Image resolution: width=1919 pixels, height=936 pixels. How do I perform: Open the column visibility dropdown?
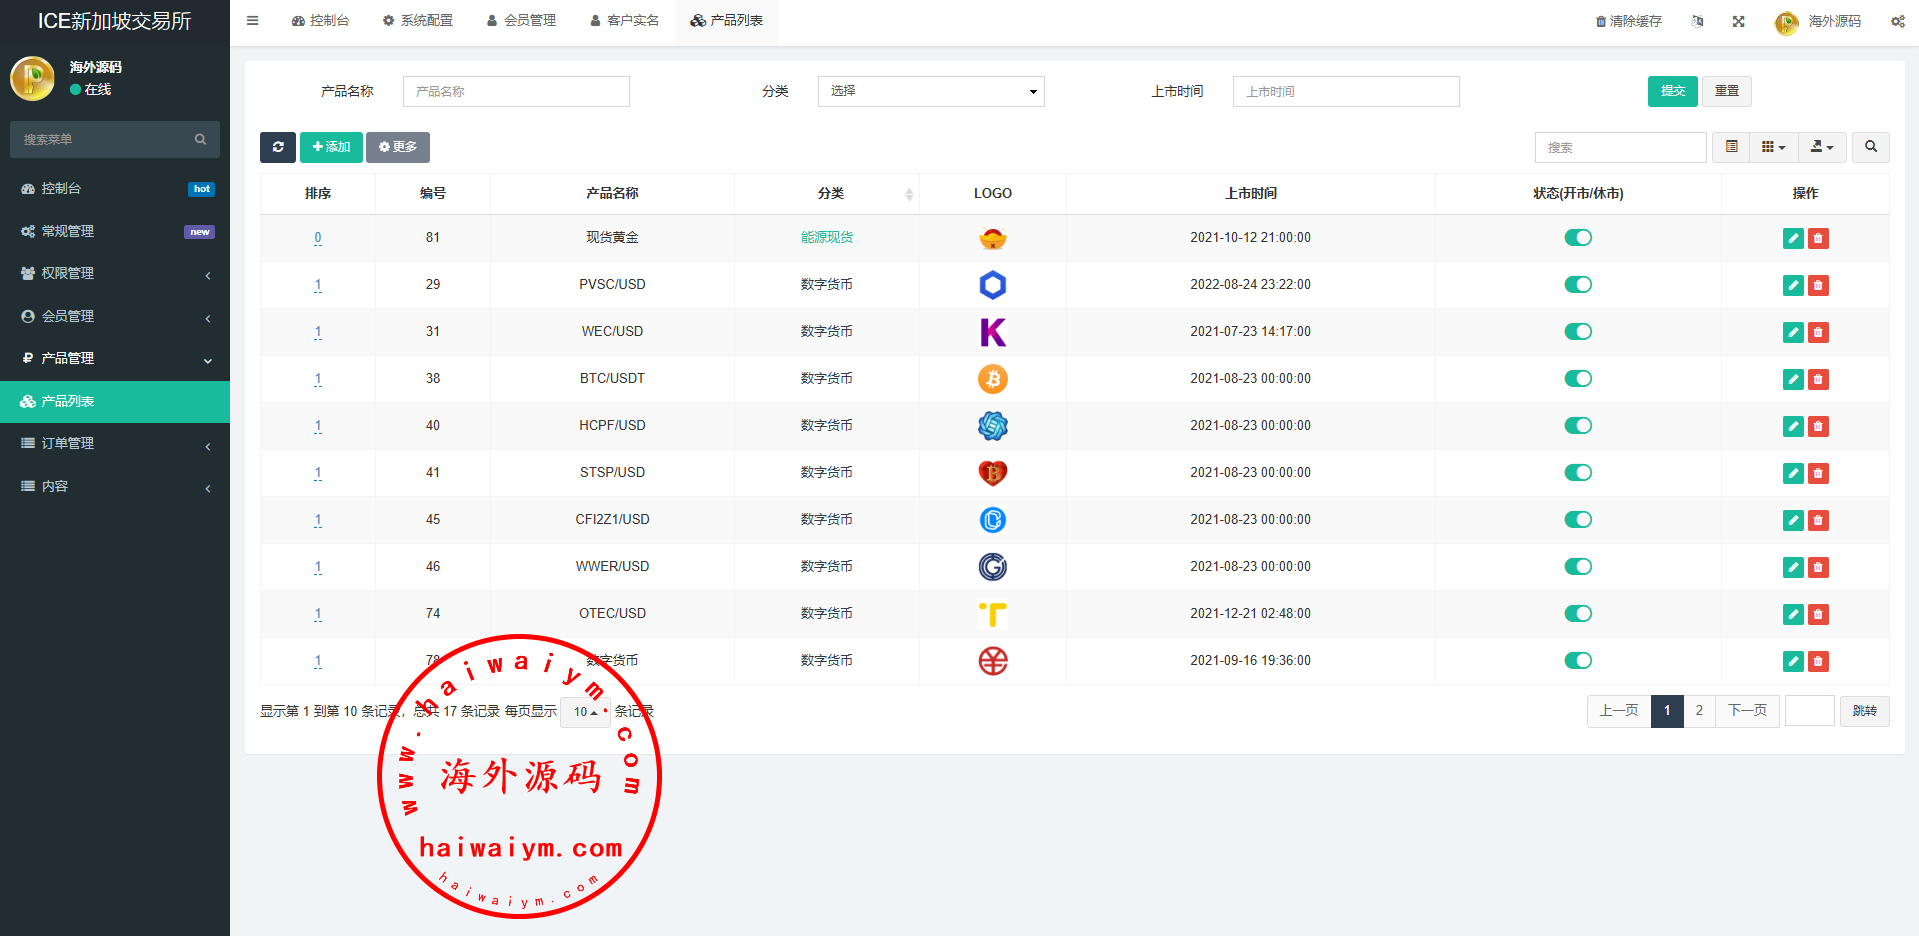(1773, 147)
